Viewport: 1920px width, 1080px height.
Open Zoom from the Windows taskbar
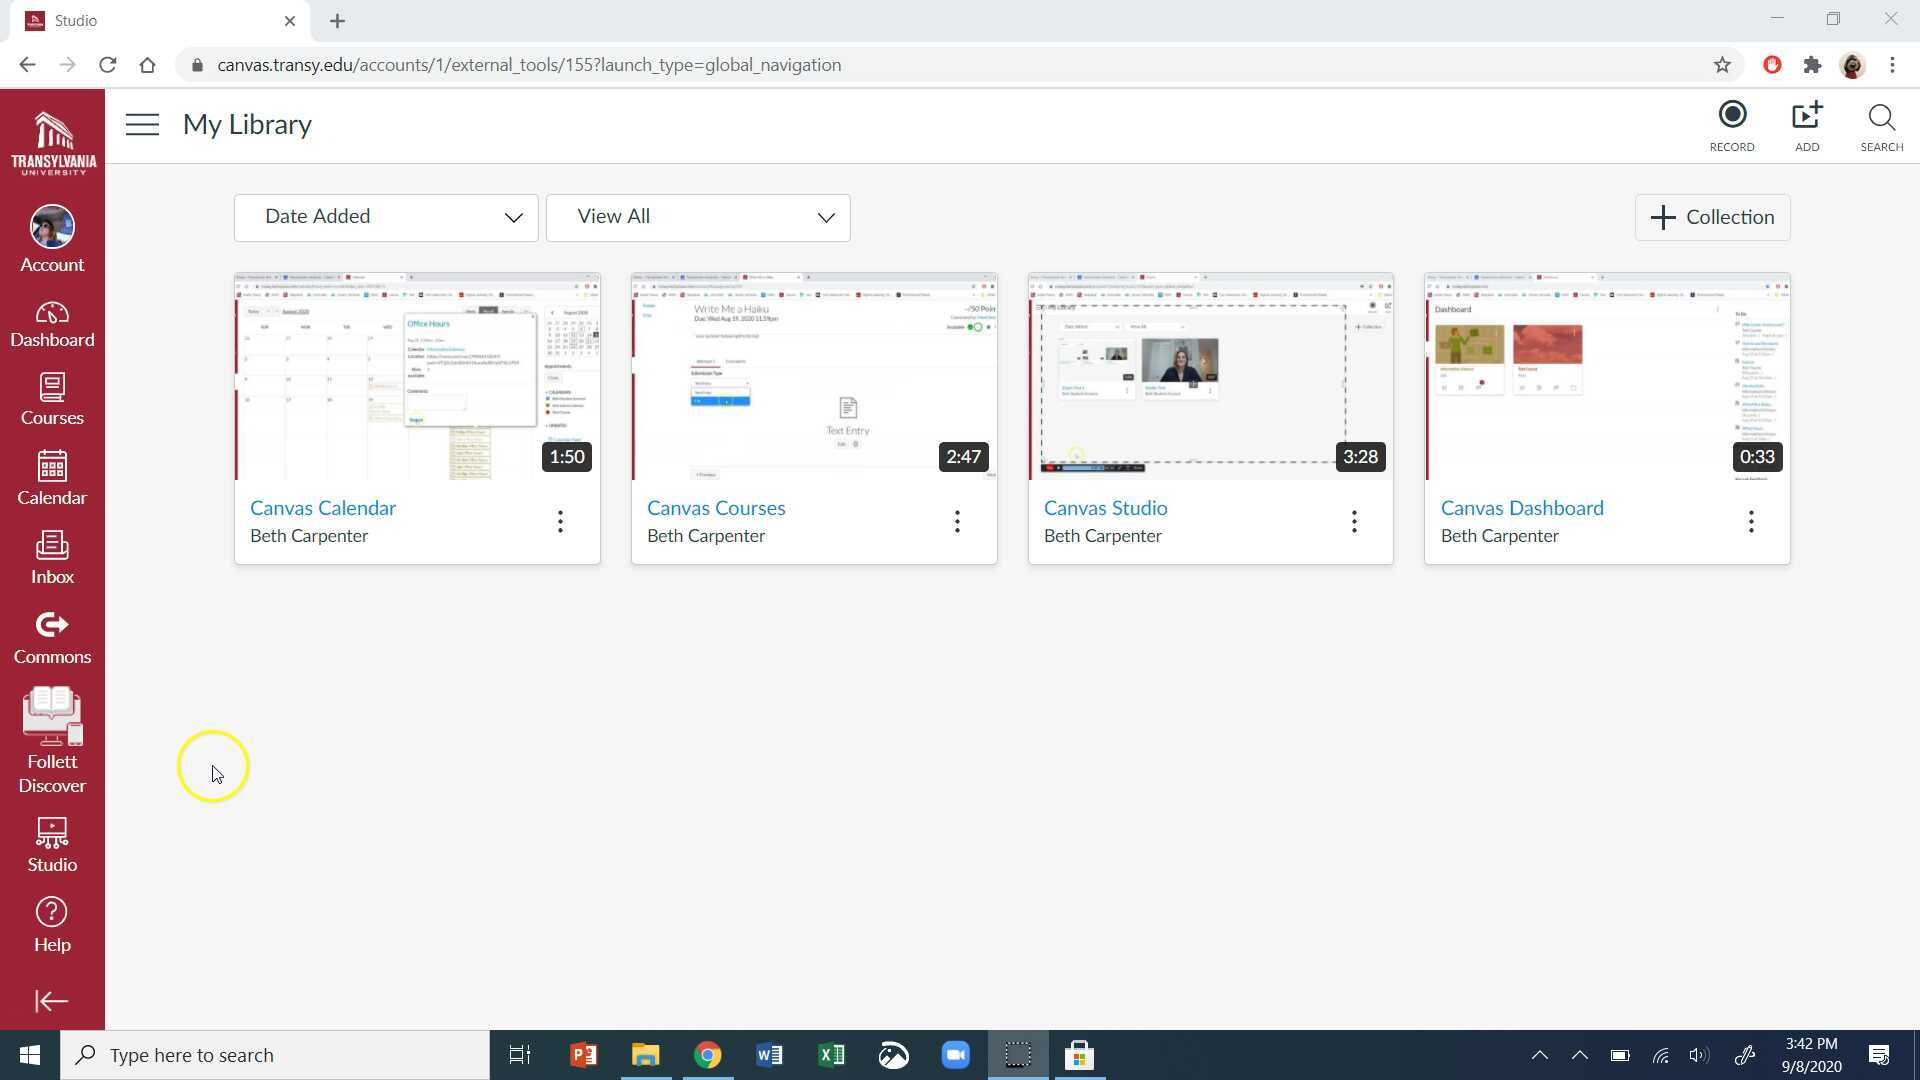(955, 1055)
